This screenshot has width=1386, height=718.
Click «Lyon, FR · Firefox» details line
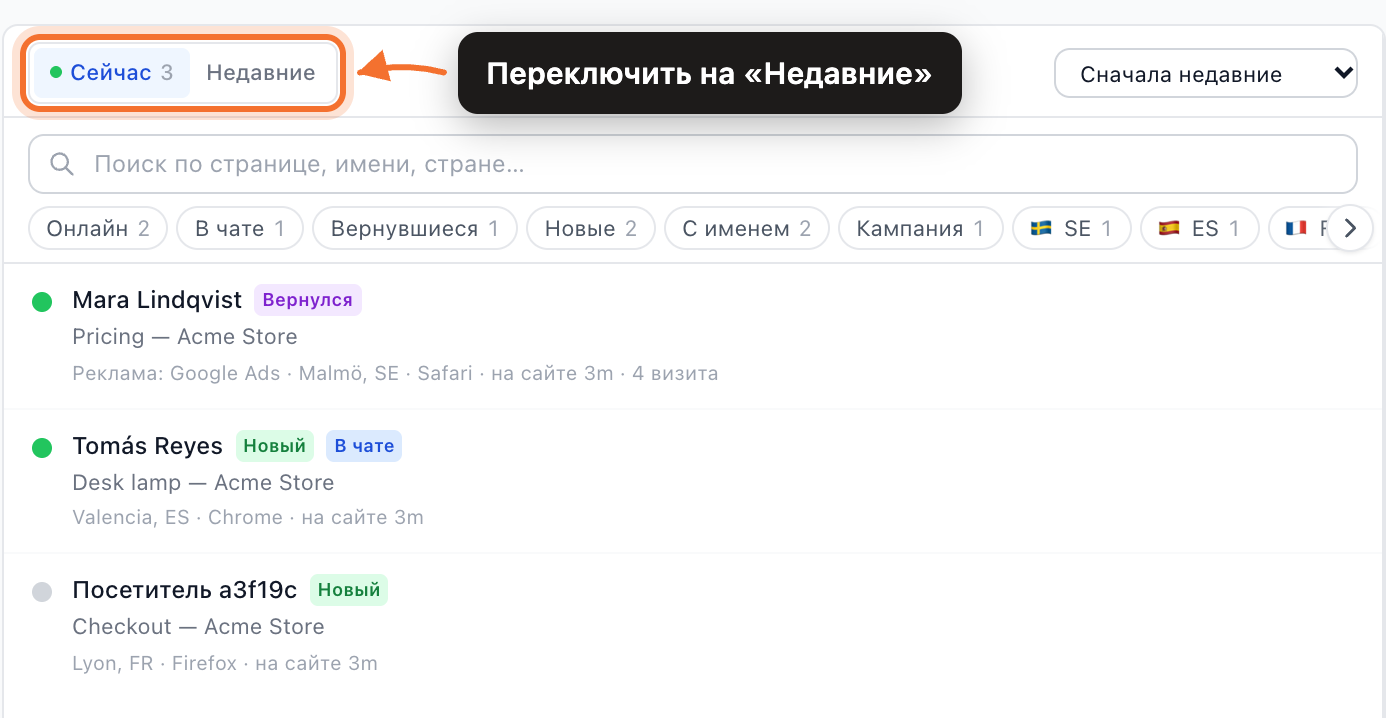point(225,663)
